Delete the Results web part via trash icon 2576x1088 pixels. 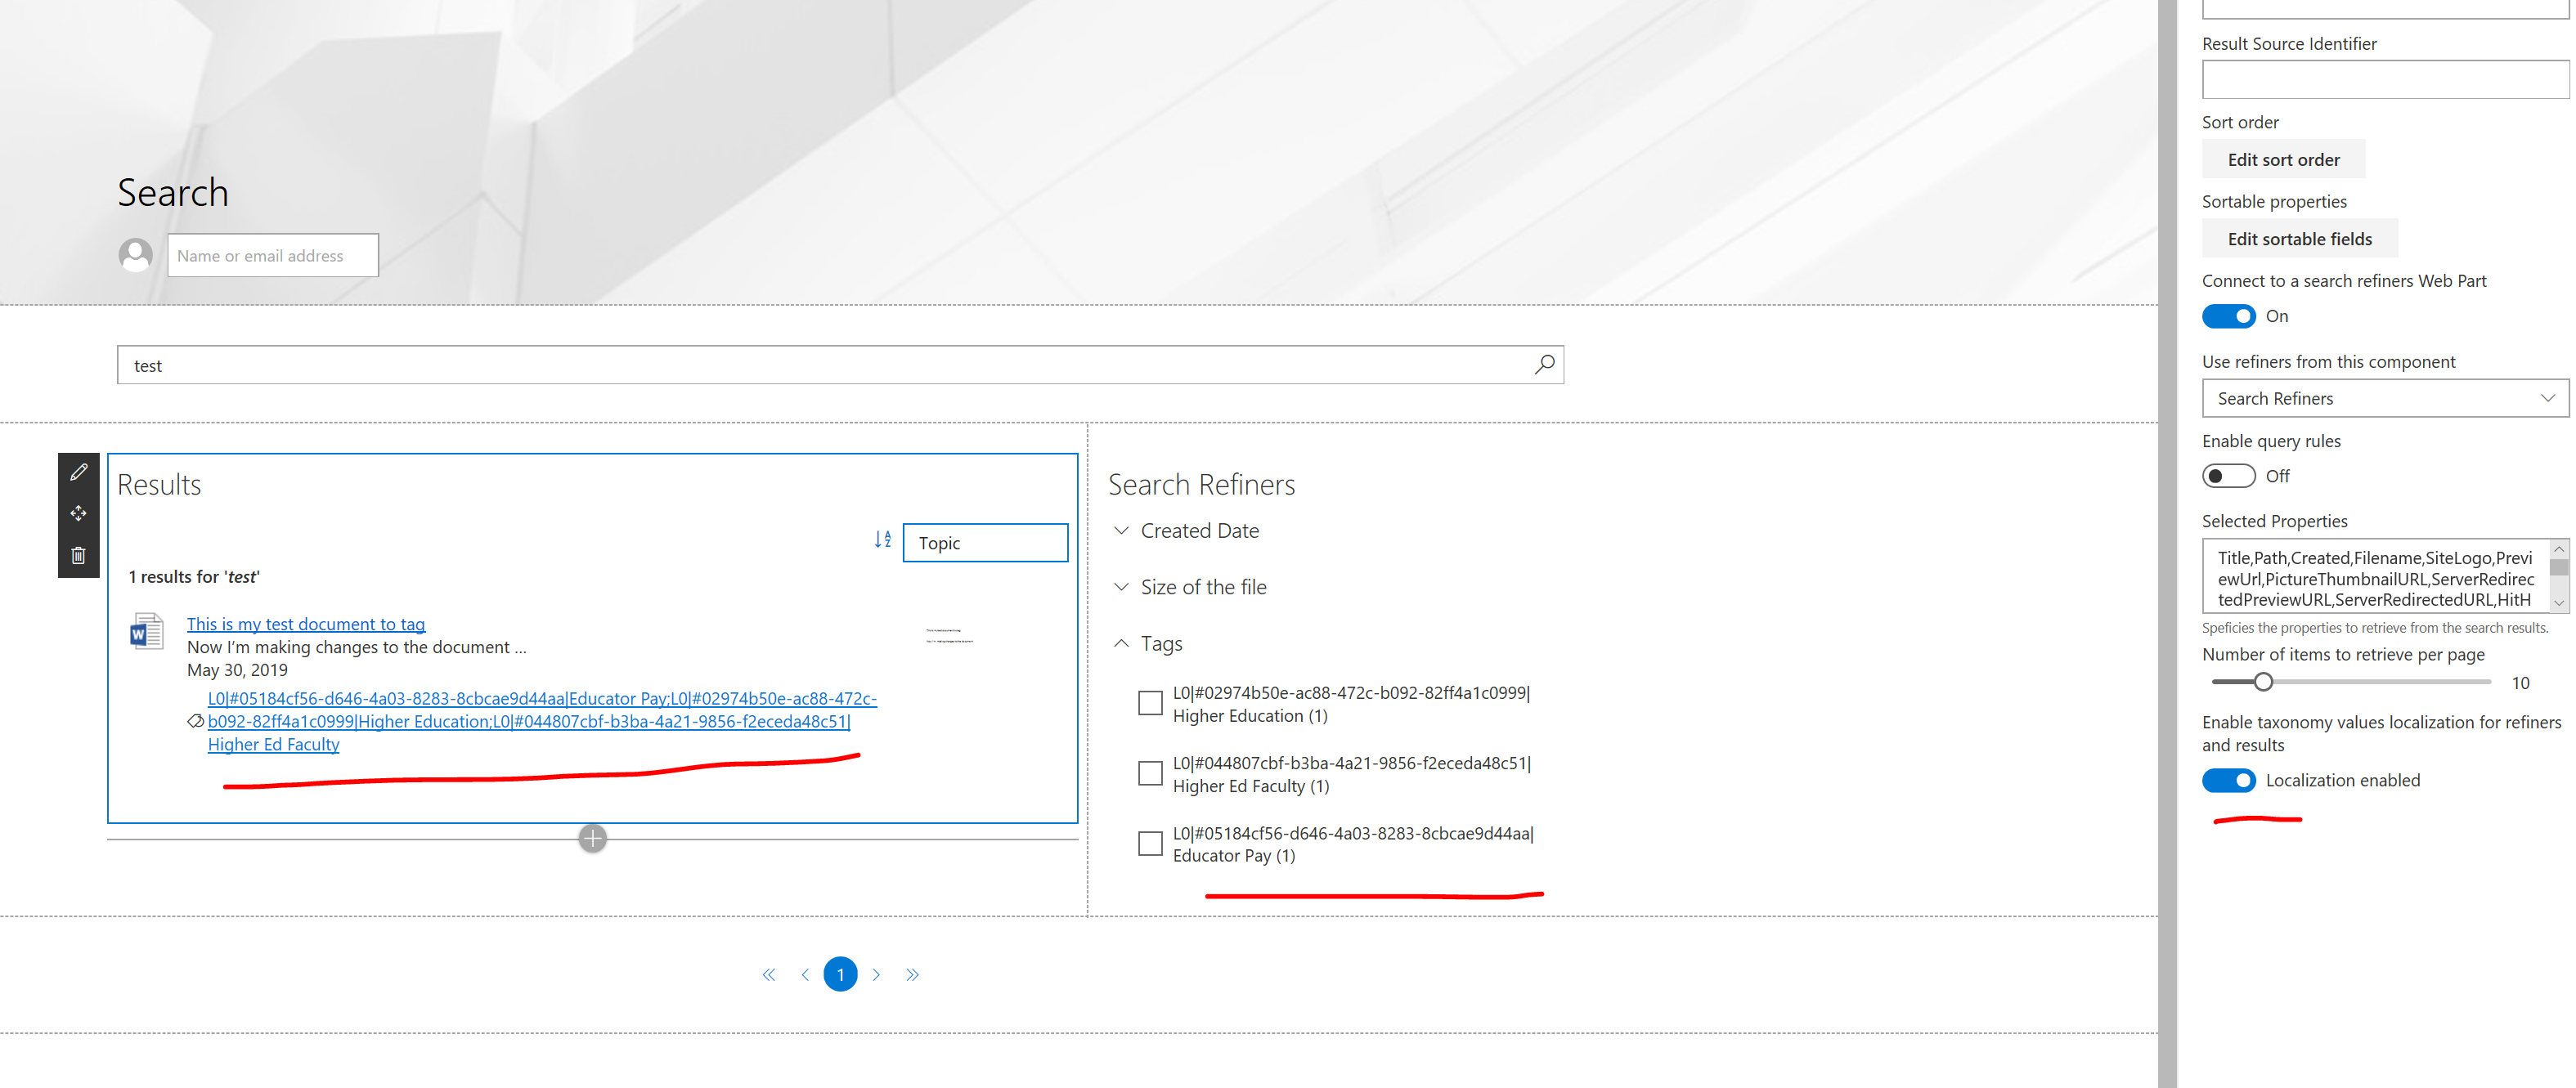78,555
